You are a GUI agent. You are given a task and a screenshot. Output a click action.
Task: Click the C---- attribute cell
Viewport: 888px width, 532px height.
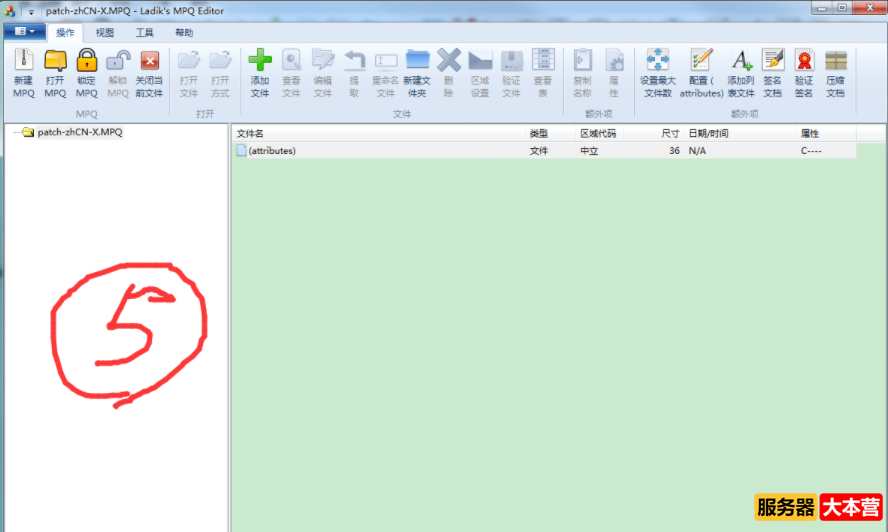811,151
